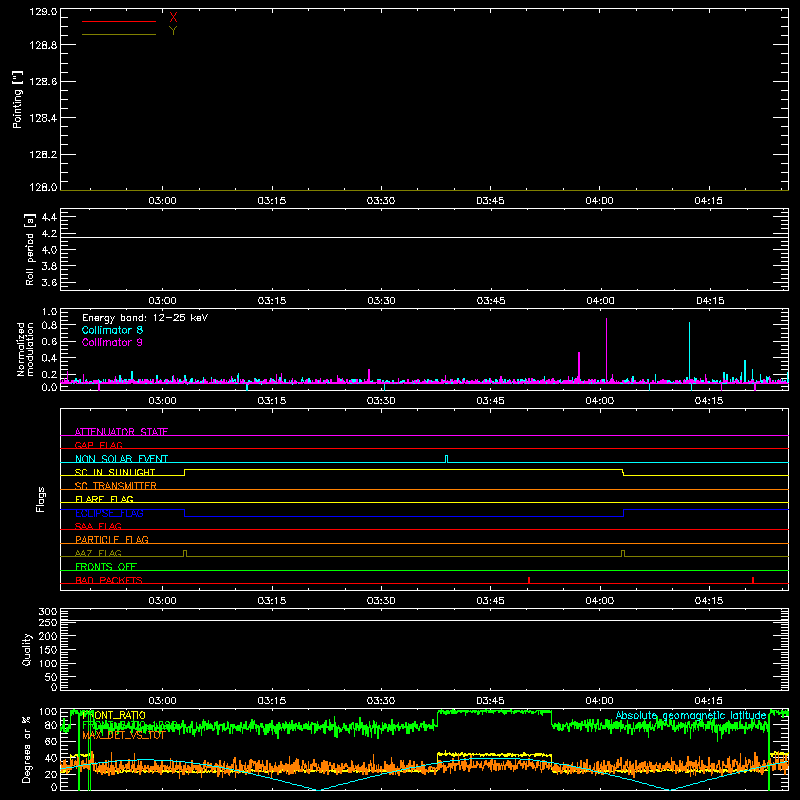Click the "128.4" Pointing axis tick label

43,118
